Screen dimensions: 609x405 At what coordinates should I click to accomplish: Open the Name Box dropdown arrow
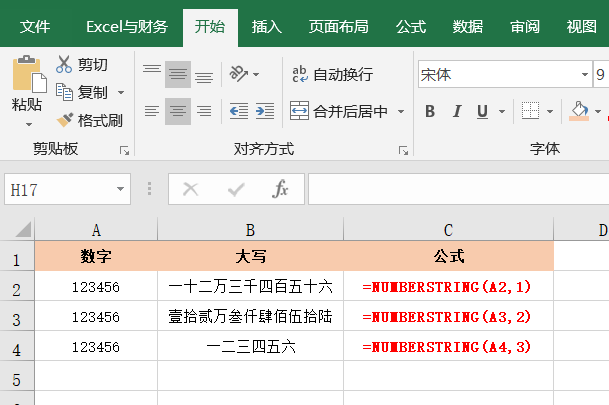click(120, 189)
